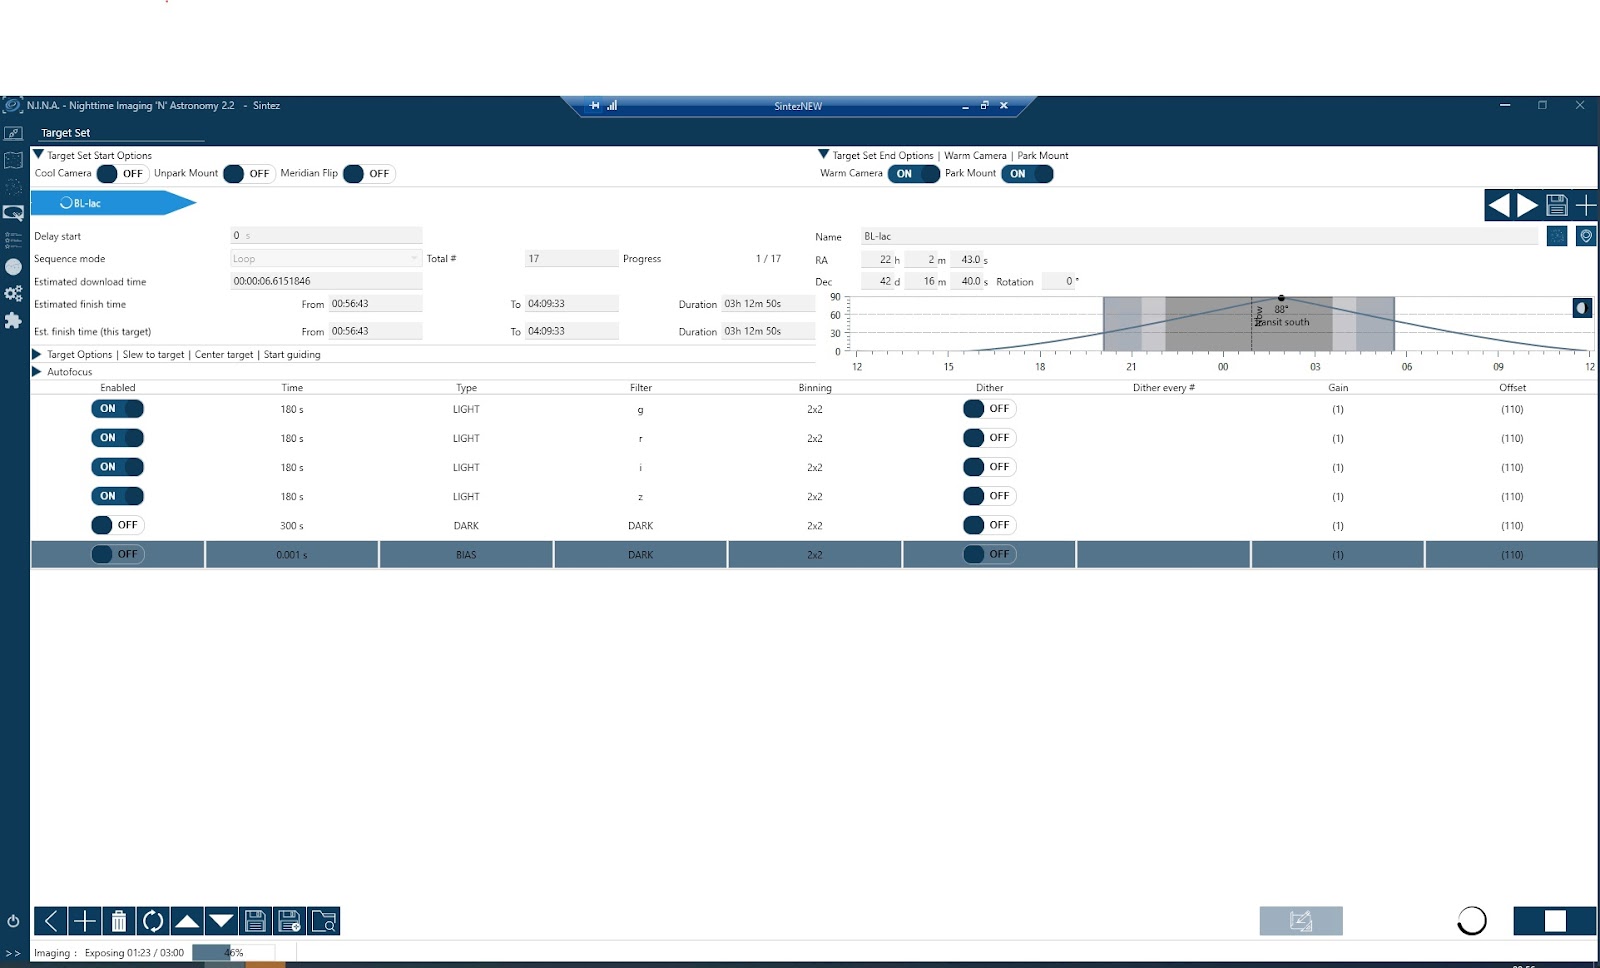
Task: Move selected row up with the up triangle
Action: [x=187, y=921]
